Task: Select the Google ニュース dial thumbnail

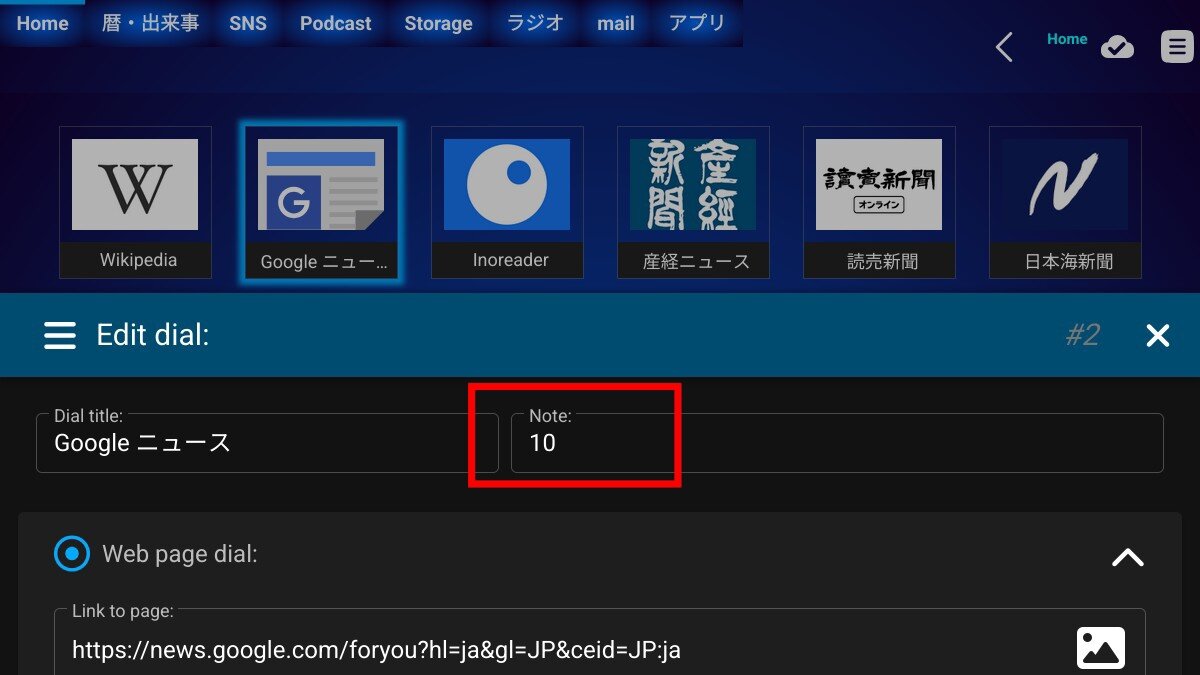Action: coord(321,202)
